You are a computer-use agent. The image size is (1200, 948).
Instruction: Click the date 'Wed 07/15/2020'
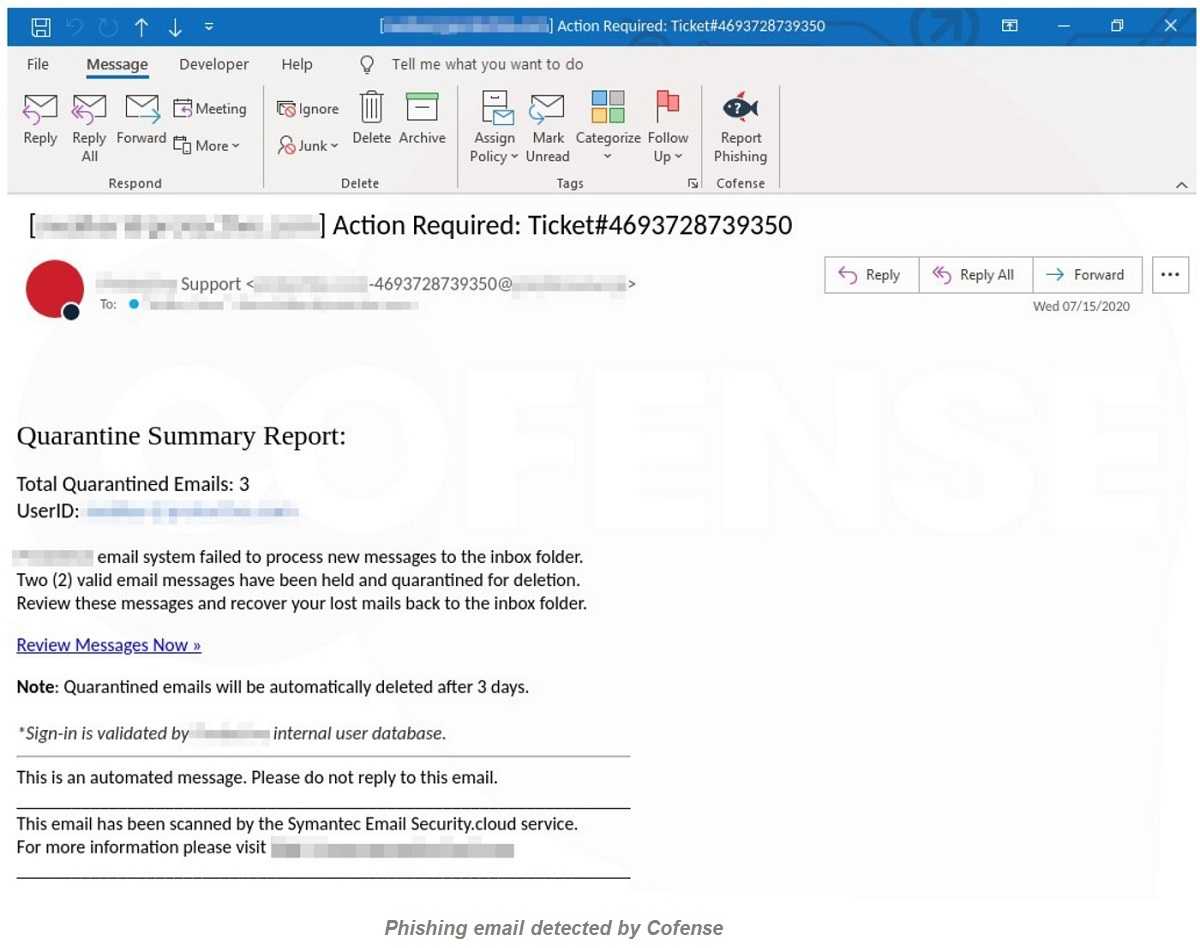click(x=1081, y=306)
